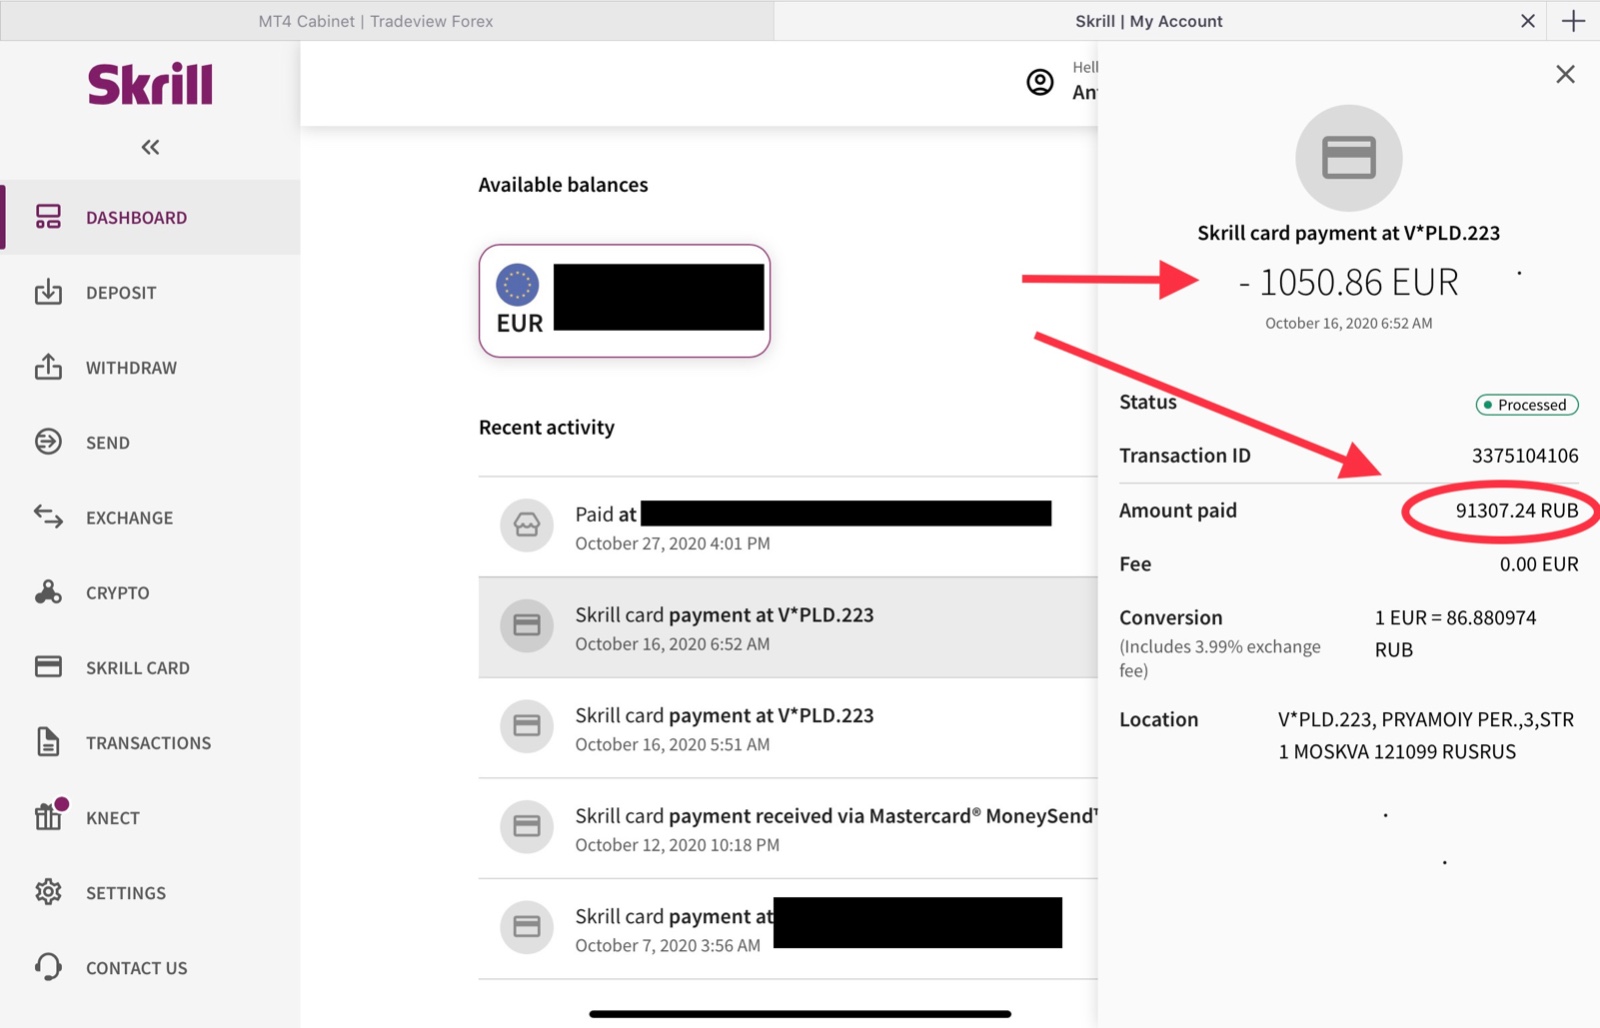The height and width of the screenshot is (1028, 1600).
Task: Go to Crypto section icon
Action: (48, 592)
